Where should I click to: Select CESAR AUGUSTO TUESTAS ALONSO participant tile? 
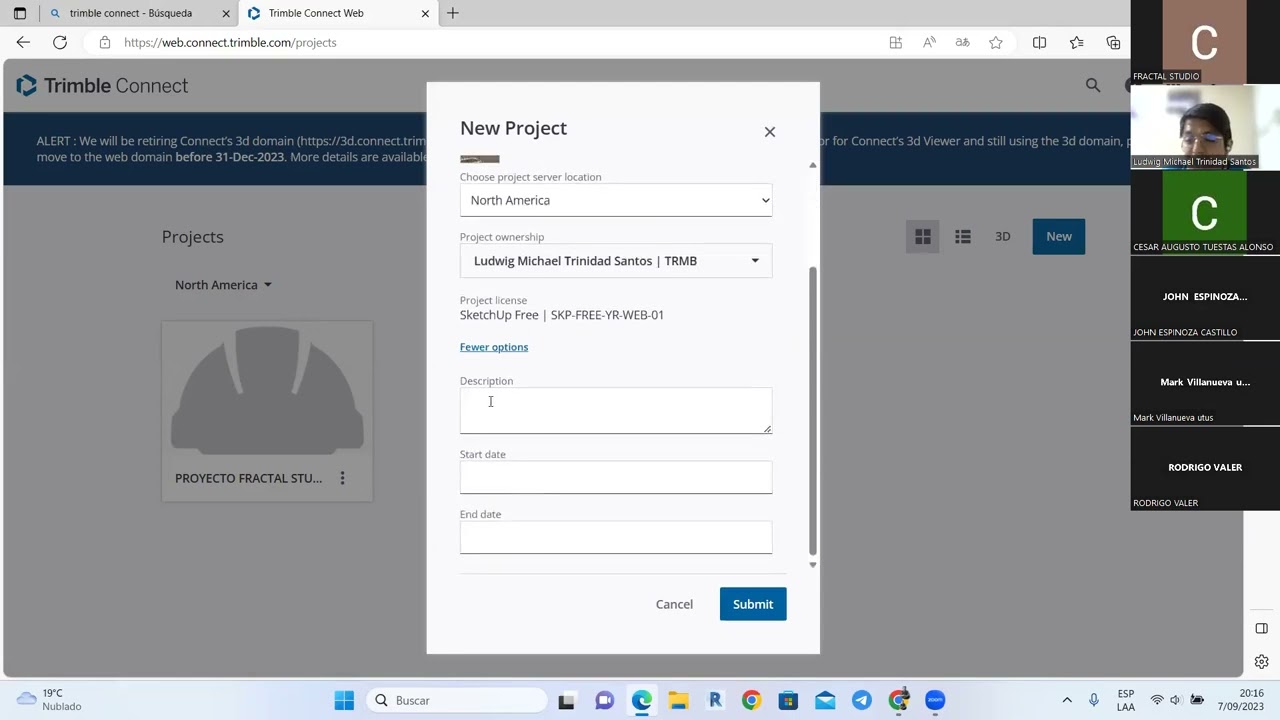1205,213
